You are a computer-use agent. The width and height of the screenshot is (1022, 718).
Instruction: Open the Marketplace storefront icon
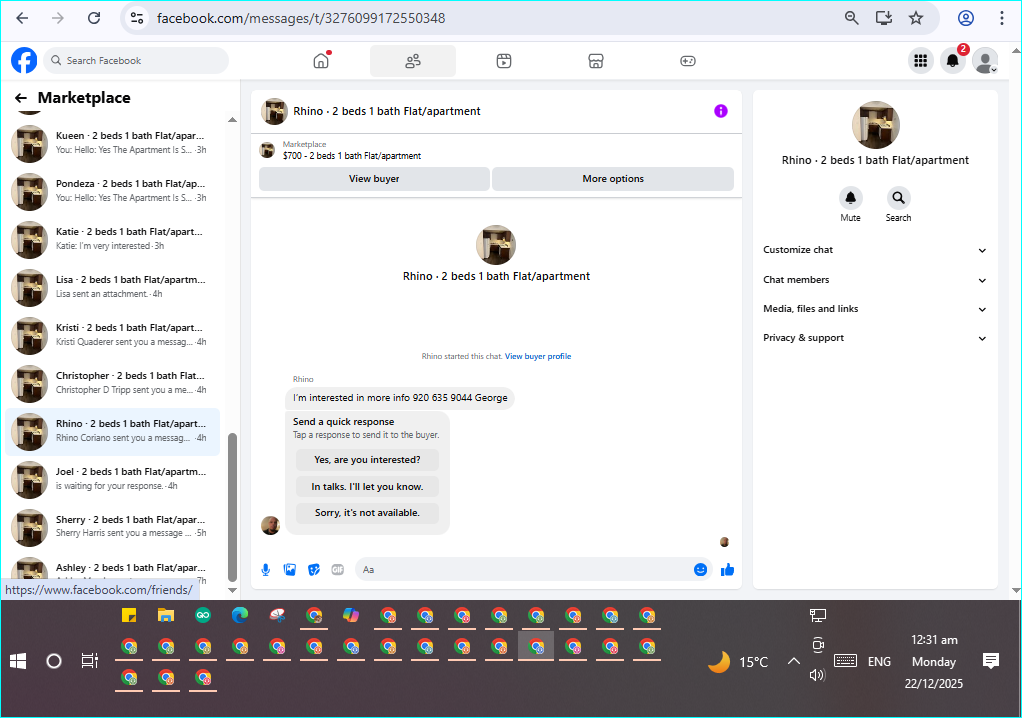[x=596, y=61]
